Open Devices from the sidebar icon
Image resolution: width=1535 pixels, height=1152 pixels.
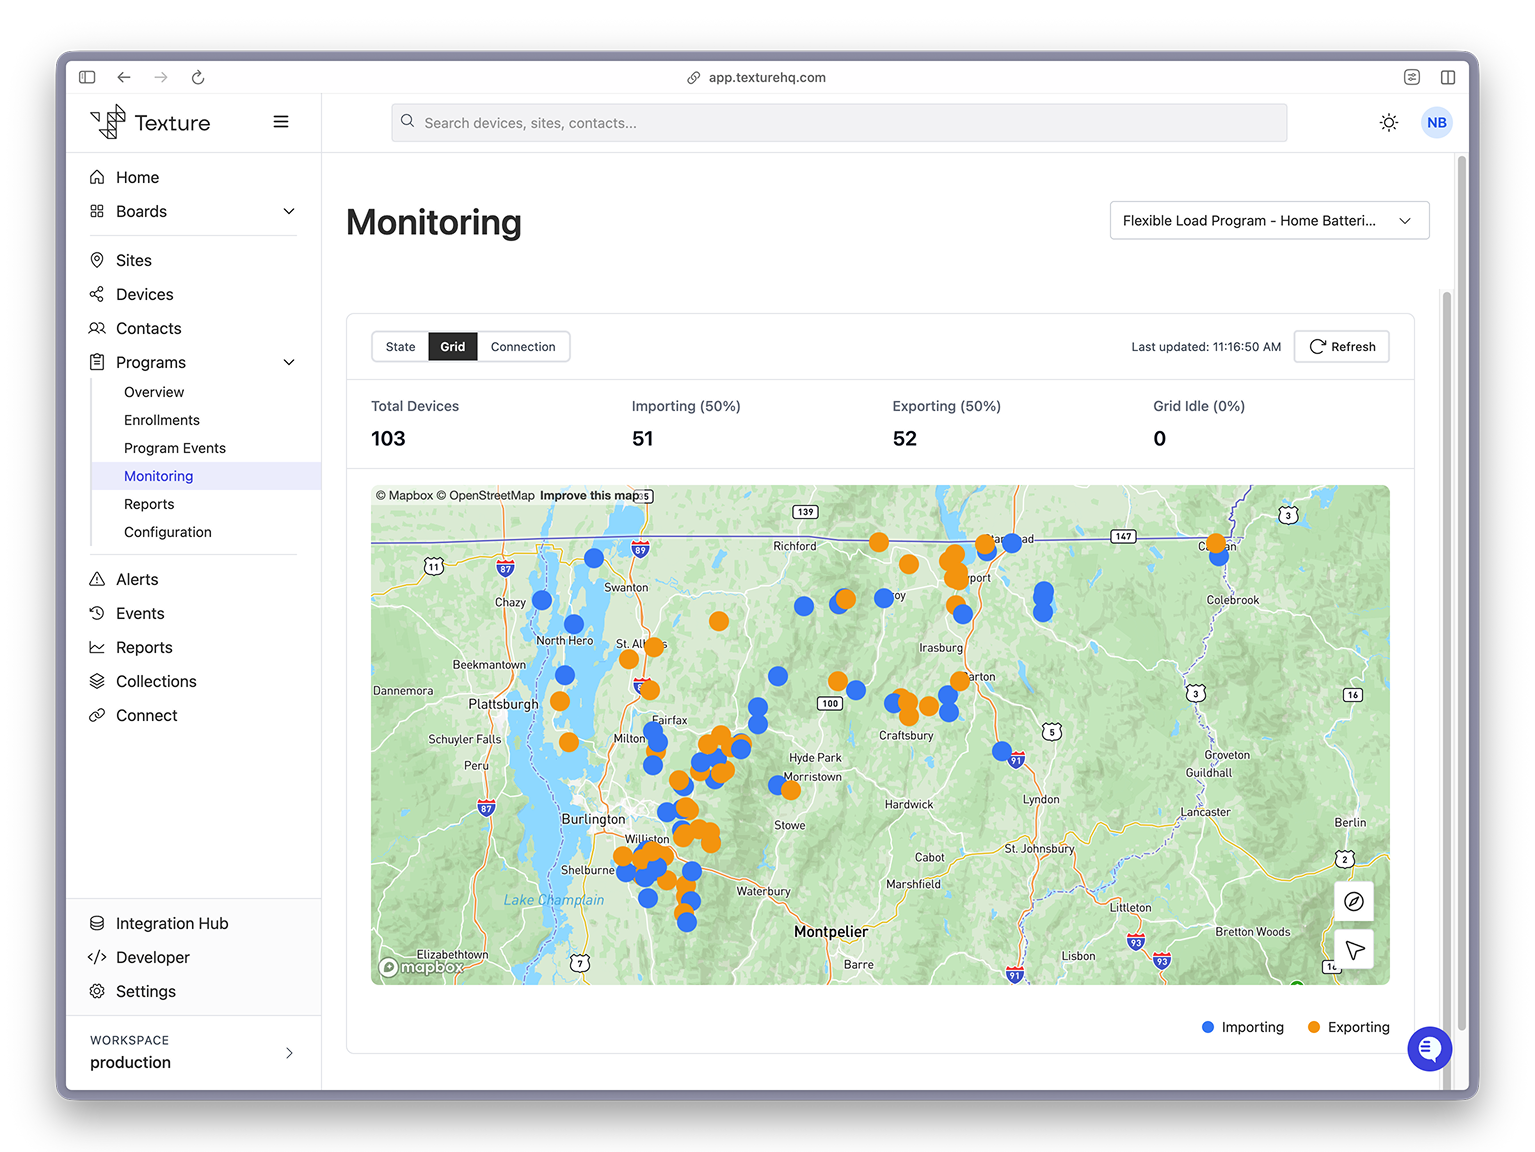pyautogui.click(x=97, y=294)
